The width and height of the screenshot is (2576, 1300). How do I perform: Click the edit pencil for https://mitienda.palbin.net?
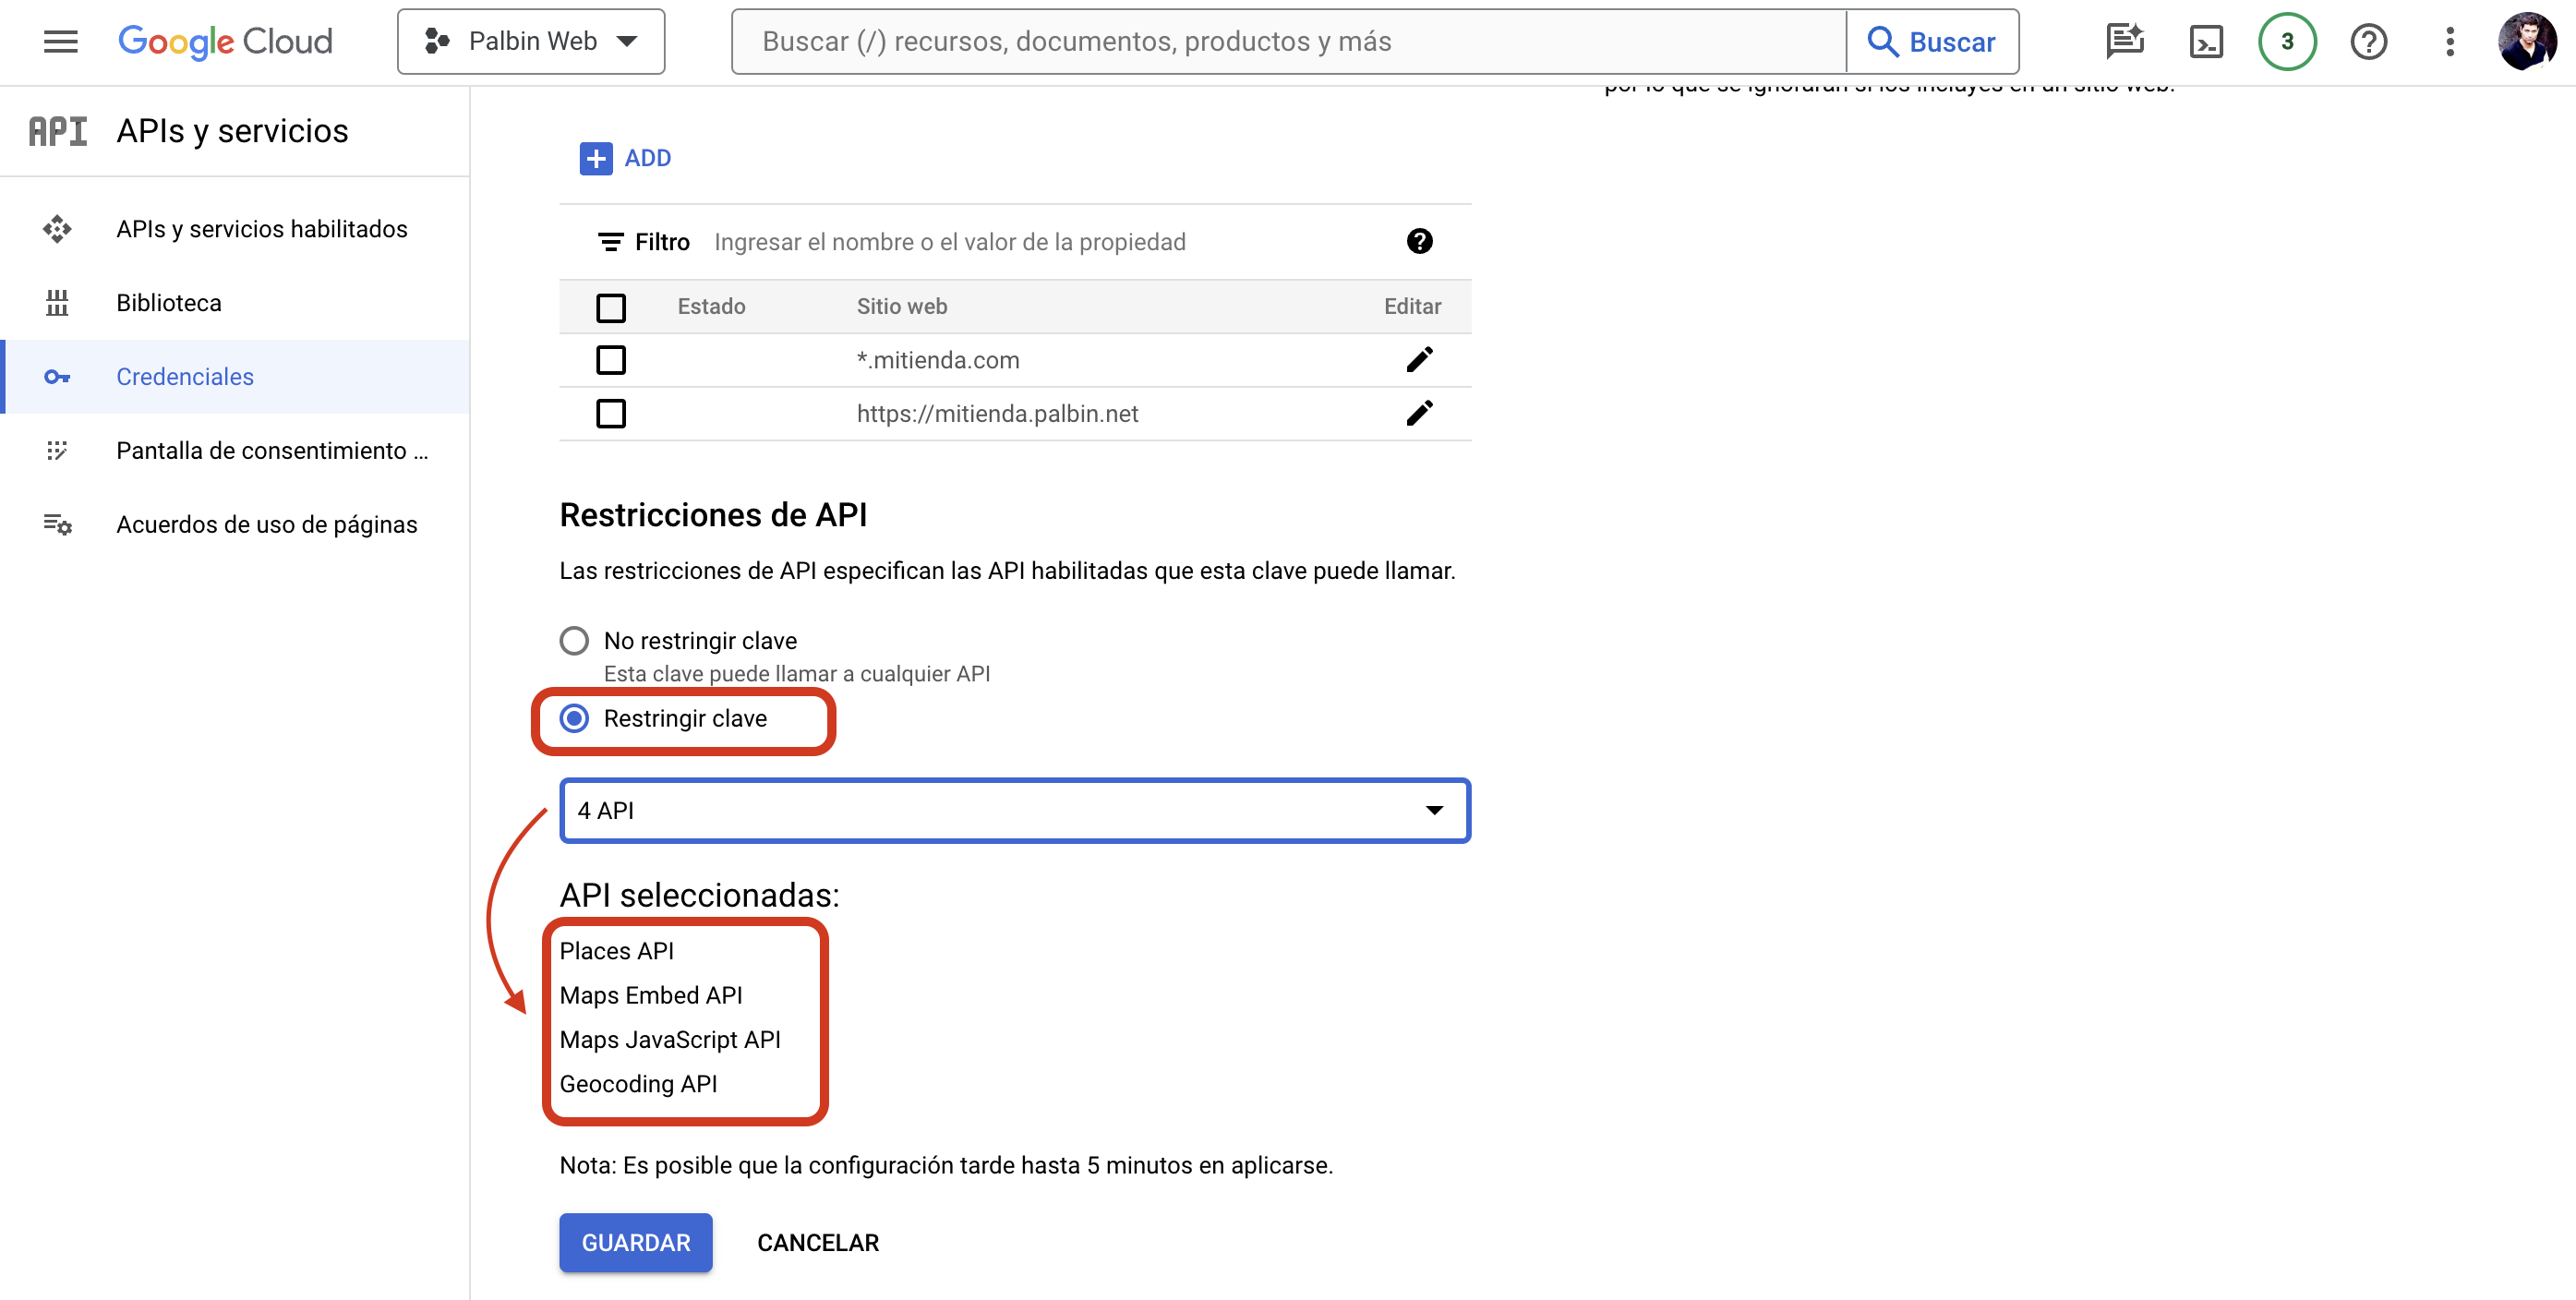[1419, 413]
